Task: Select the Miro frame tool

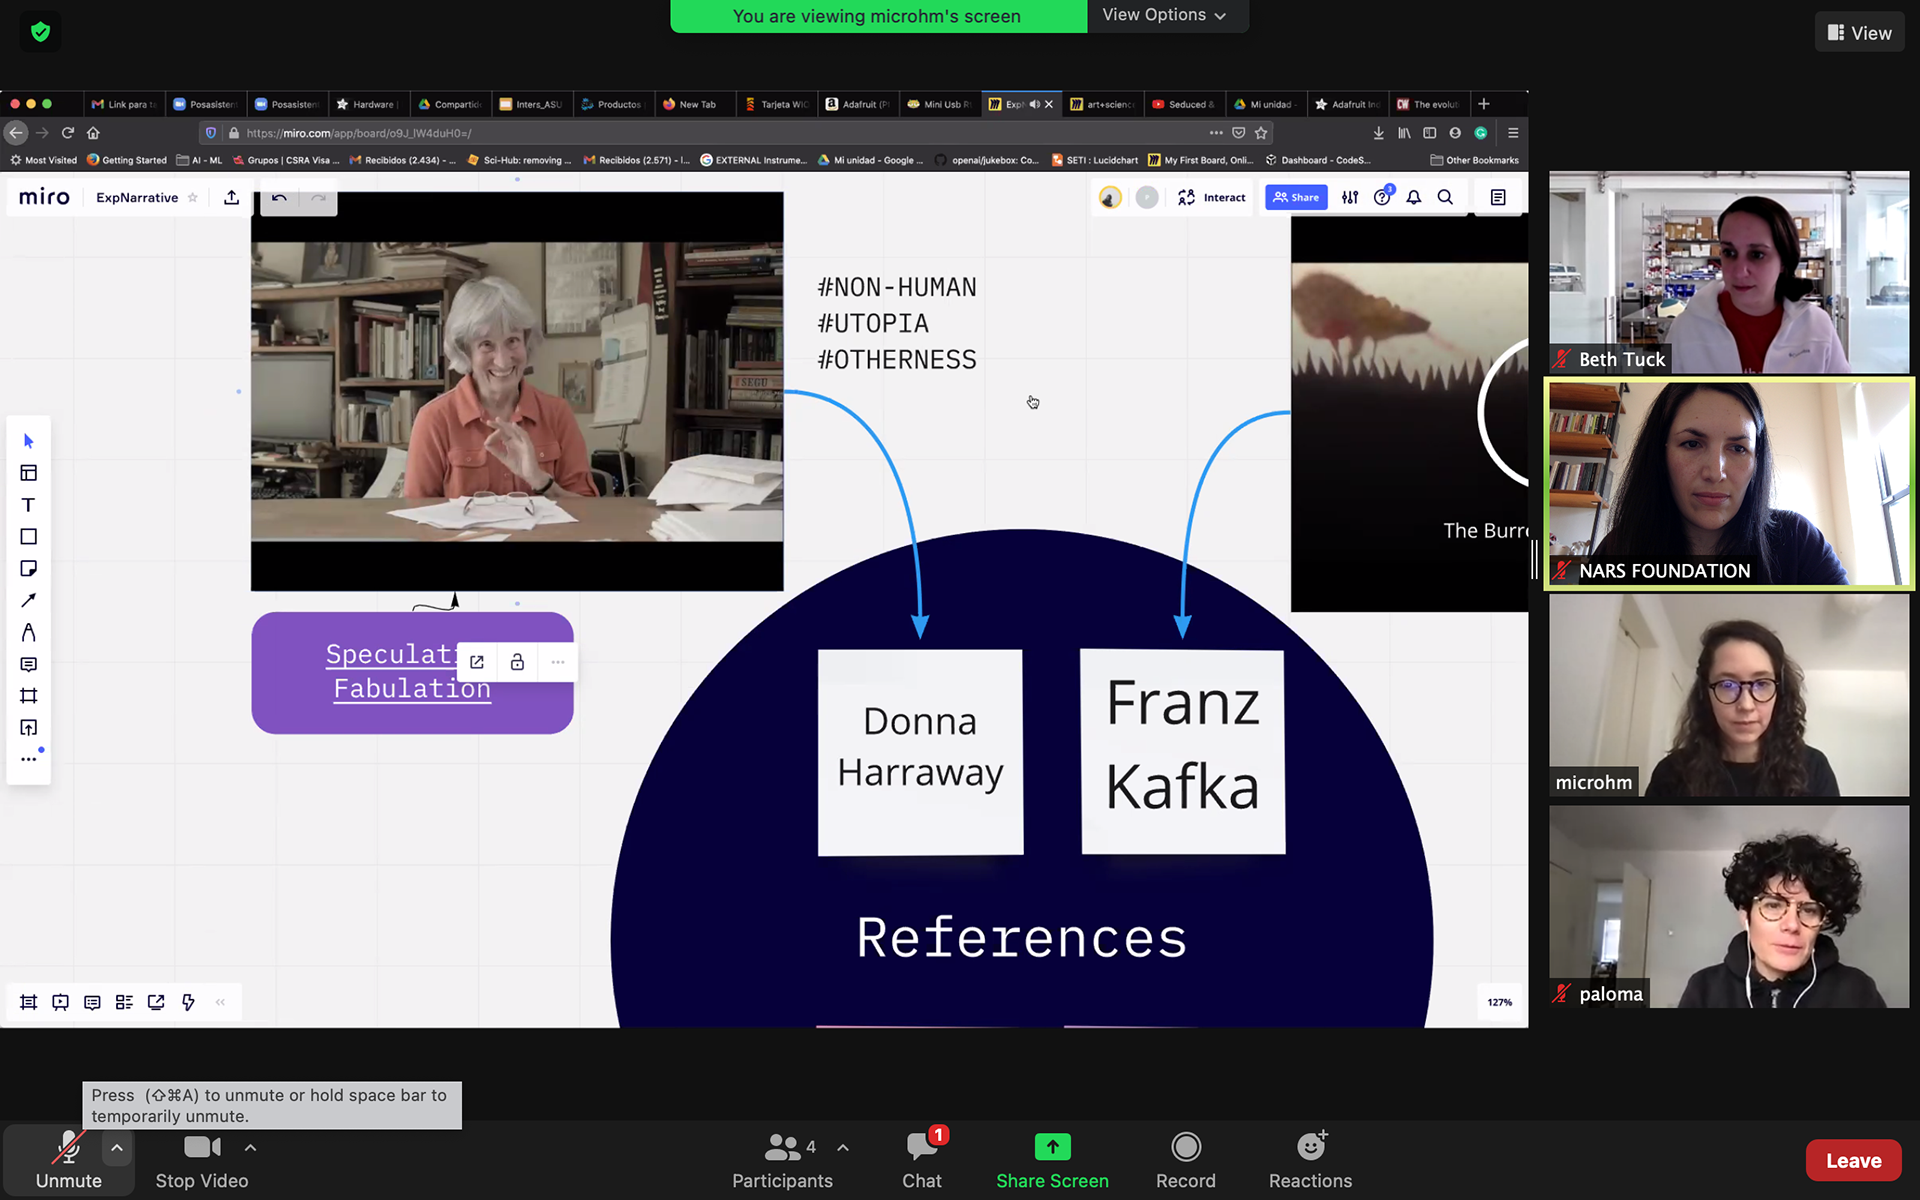Action: coord(28,696)
